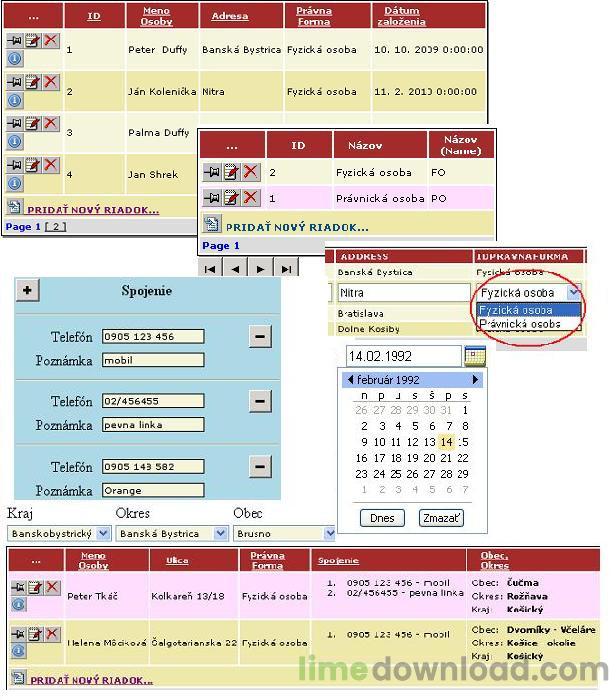Click the Poznámka field containing mobil

153,360
